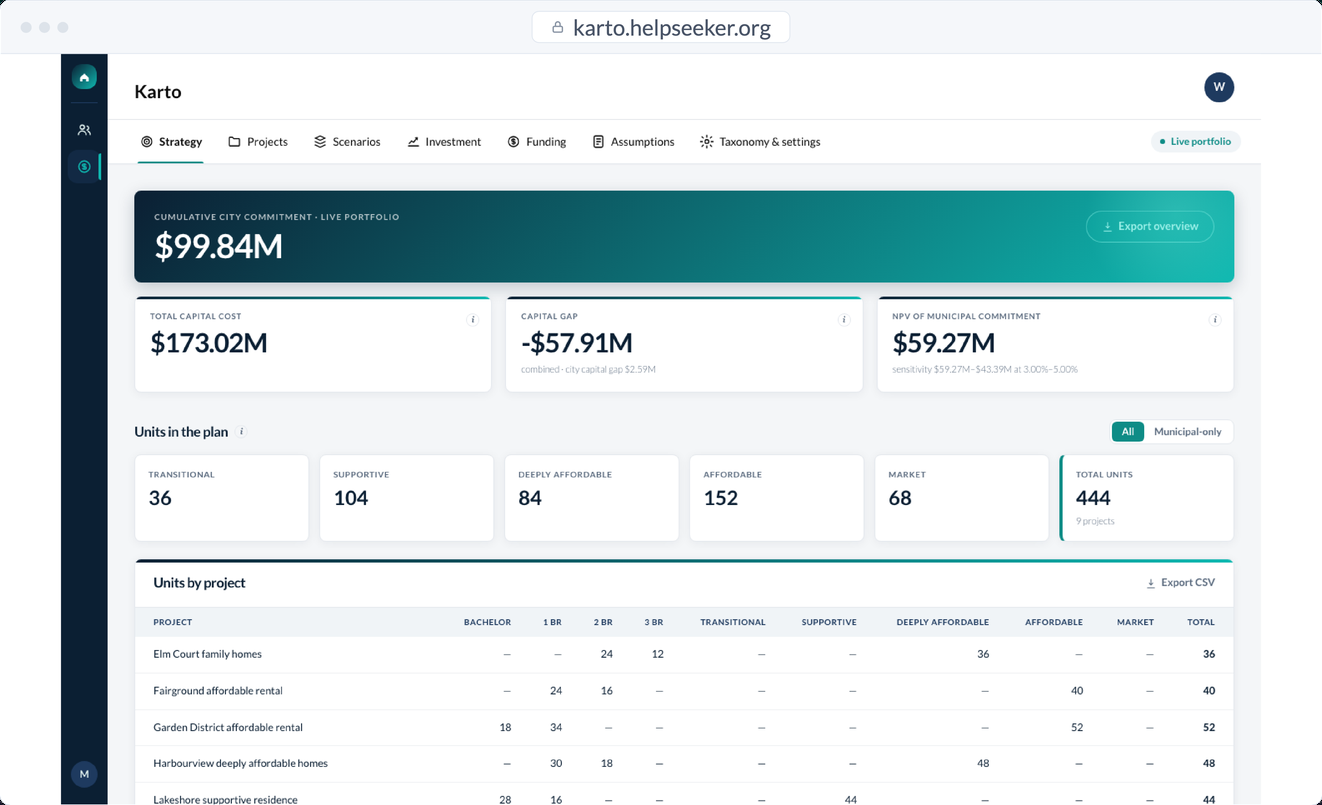Go to Taxonomy & settings tab
This screenshot has height=805, width=1322.
[760, 142]
